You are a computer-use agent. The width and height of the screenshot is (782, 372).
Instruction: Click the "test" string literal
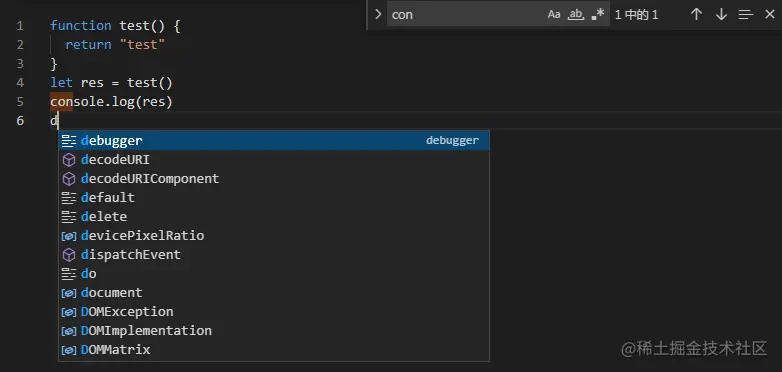click(142, 44)
